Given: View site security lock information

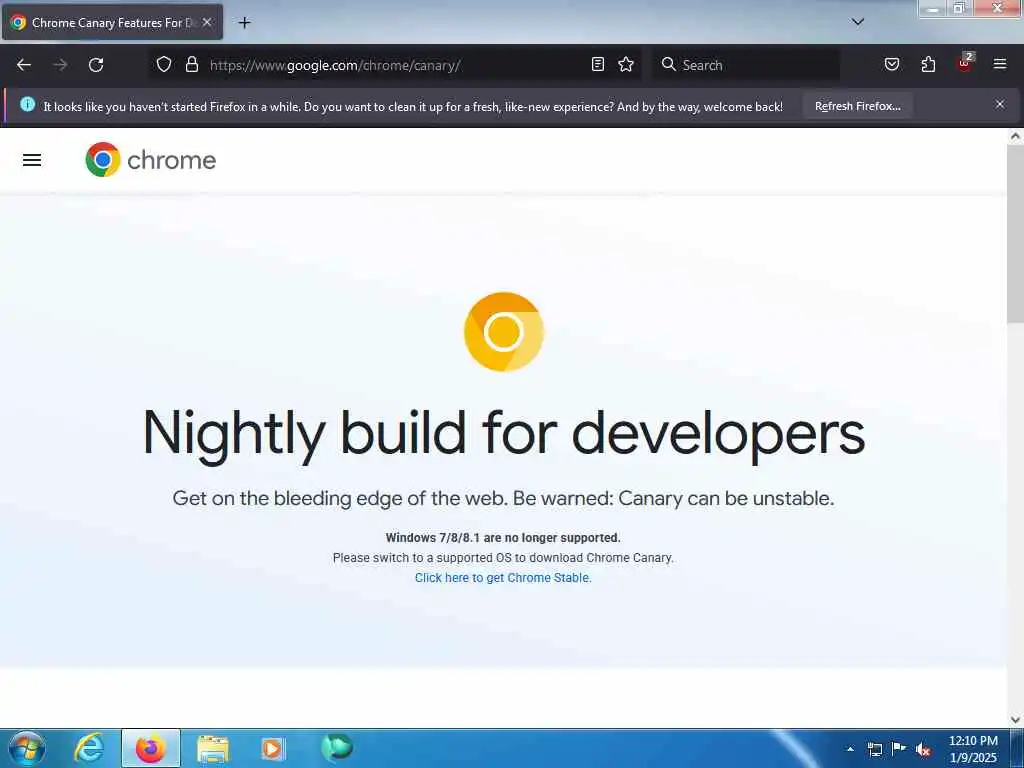Looking at the screenshot, I should [191, 64].
